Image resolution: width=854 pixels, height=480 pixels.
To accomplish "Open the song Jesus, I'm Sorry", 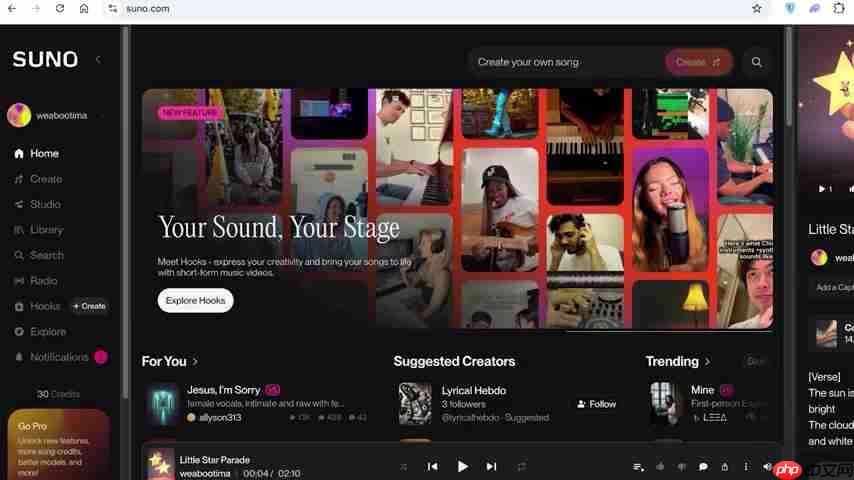I will pyautogui.click(x=223, y=390).
